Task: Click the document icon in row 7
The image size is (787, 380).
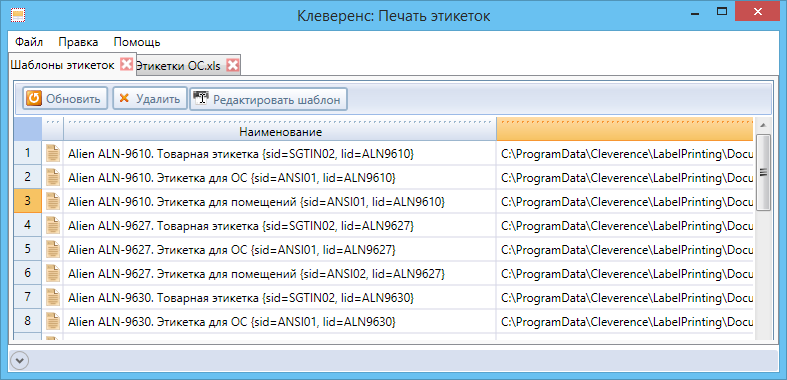Action: (x=52, y=298)
